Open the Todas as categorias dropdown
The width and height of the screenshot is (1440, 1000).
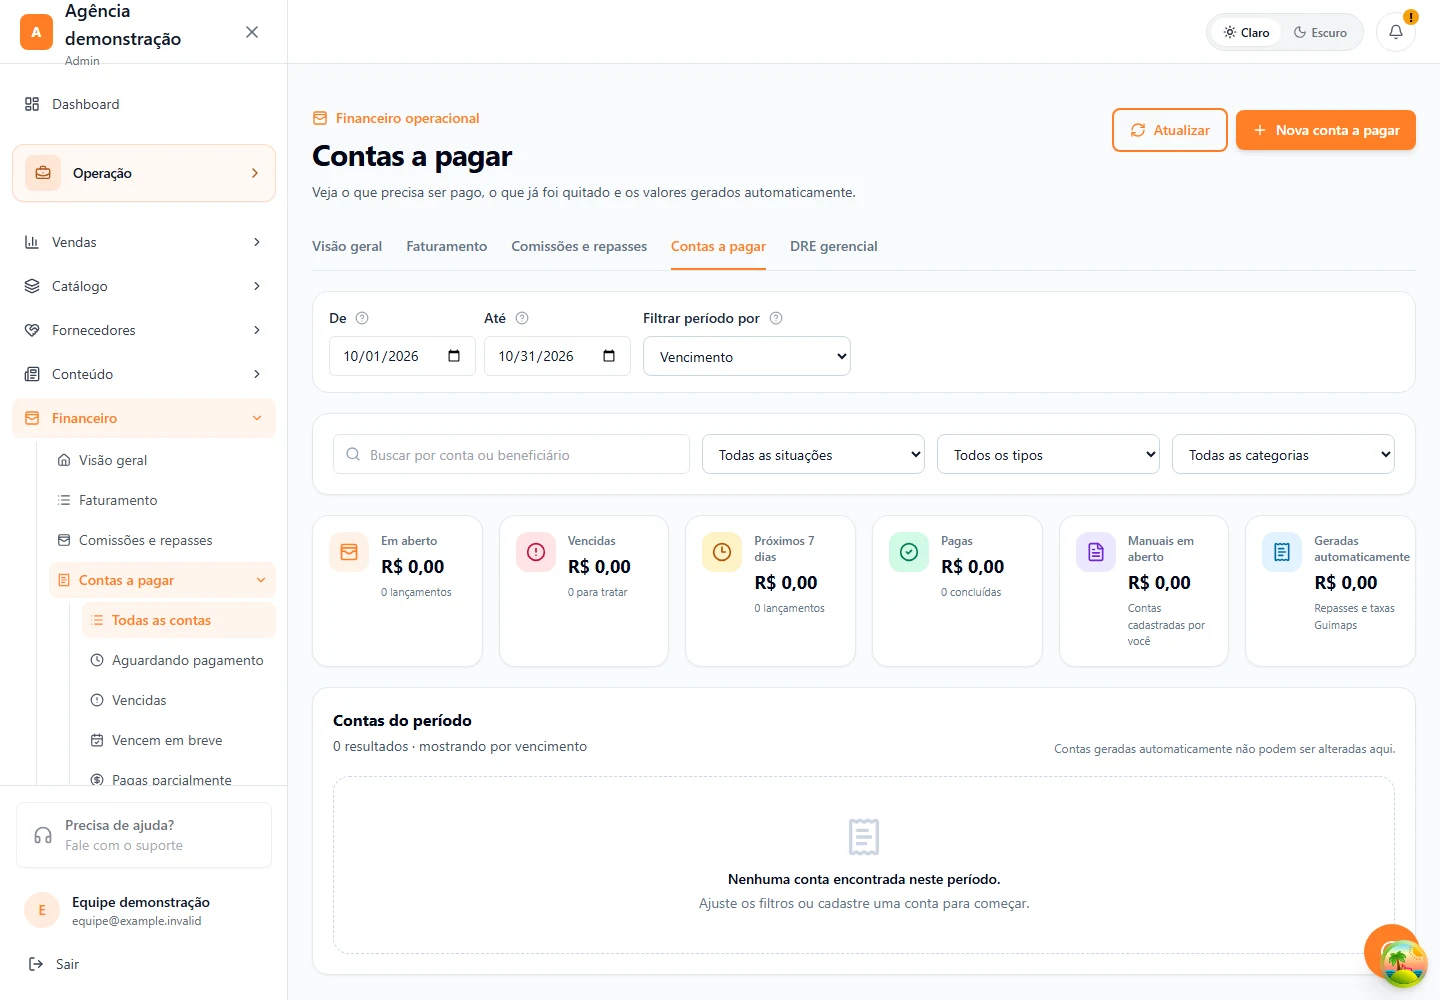[1283, 454]
